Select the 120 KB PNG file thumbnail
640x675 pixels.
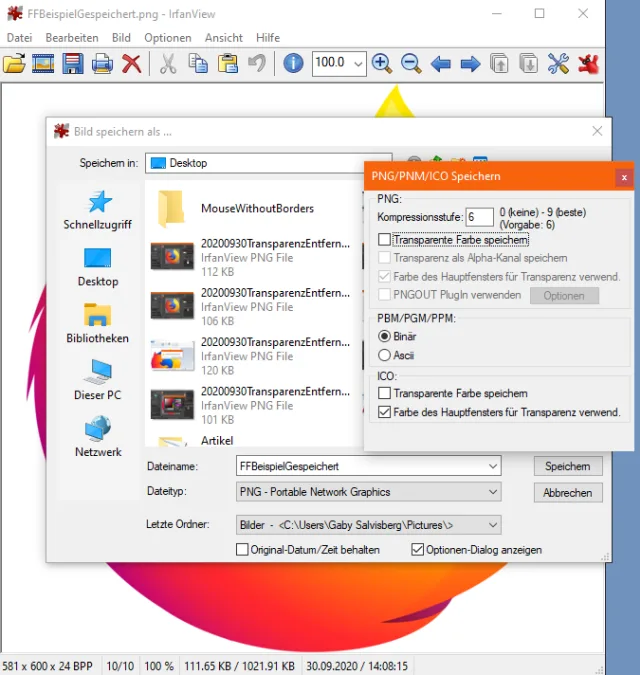tap(172, 355)
